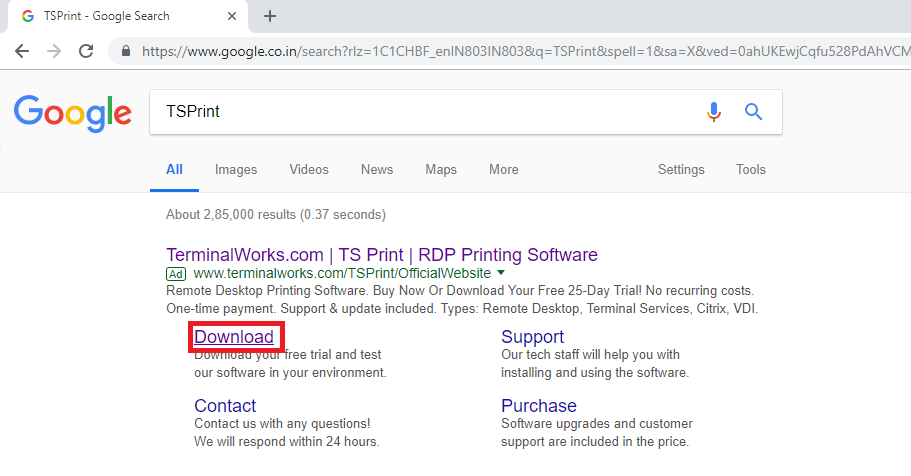Click 'One-time payment' description line
Screen dimensions: 911x476
[x=462, y=309]
